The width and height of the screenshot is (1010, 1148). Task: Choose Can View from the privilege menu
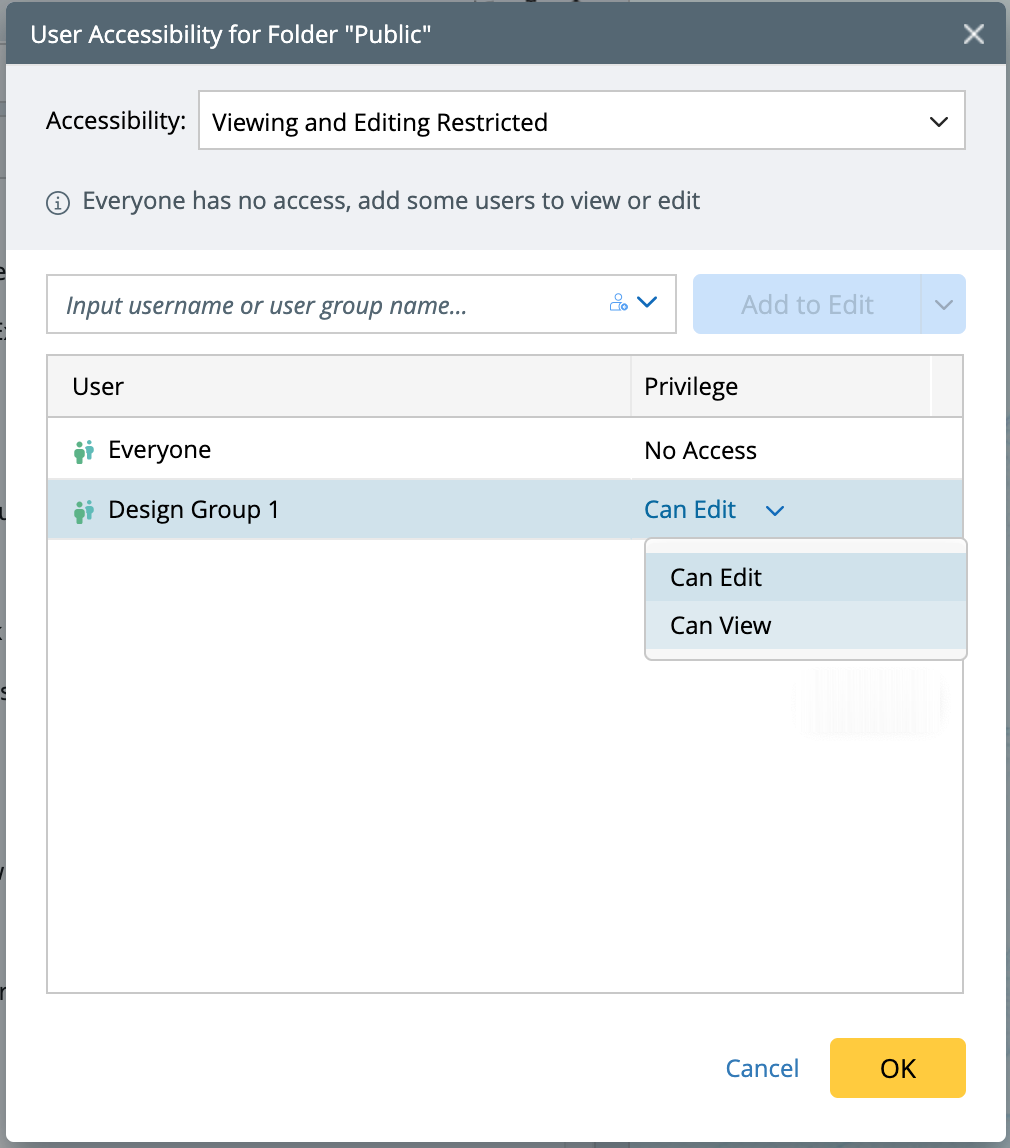(721, 626)
